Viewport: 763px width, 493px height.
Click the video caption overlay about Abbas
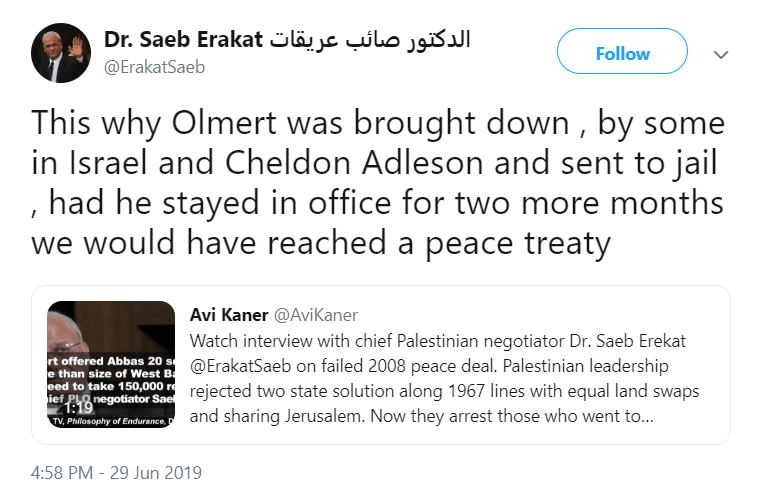click(111, 380)
